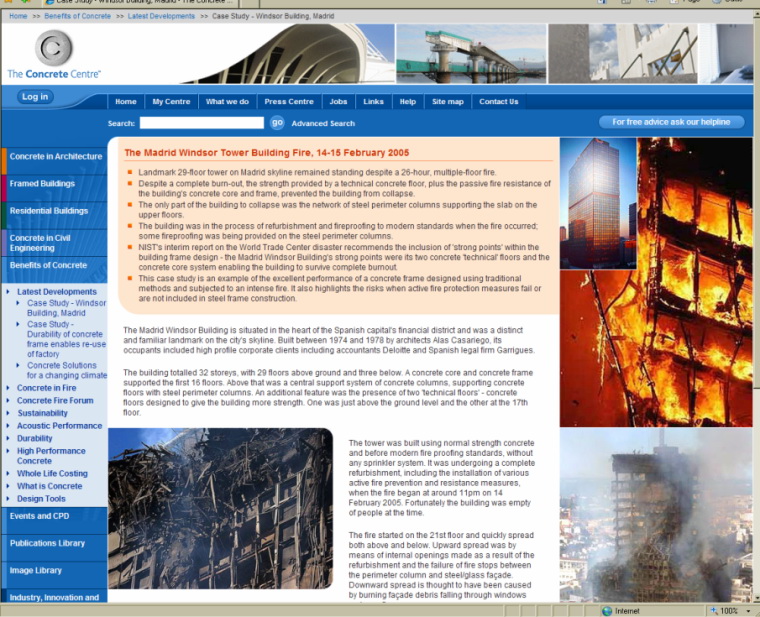Viewport: 760px width, 617px height.
Task: Click arrow beside Whole Life Costing
Action: click(8, 474)
